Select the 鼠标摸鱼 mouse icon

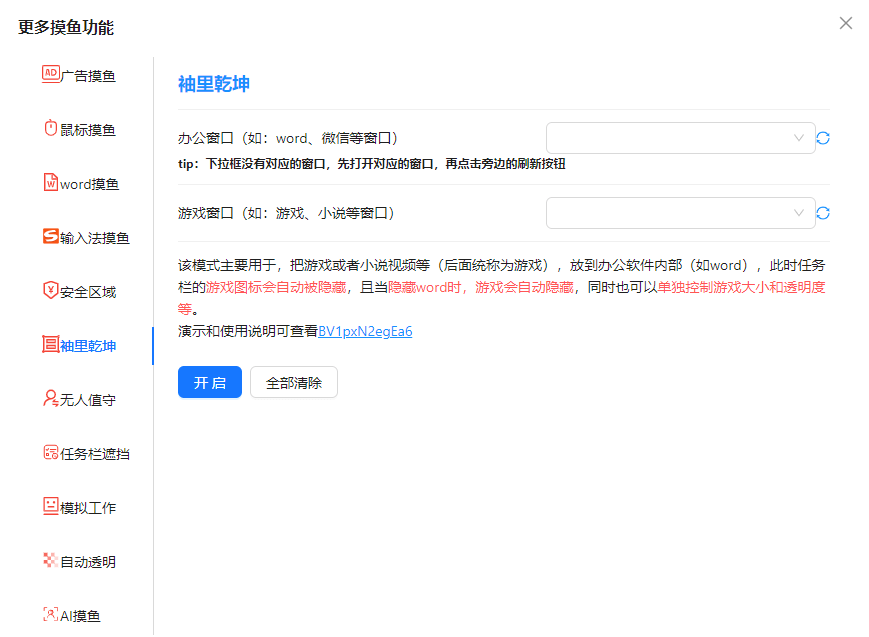tap(51, 128)
